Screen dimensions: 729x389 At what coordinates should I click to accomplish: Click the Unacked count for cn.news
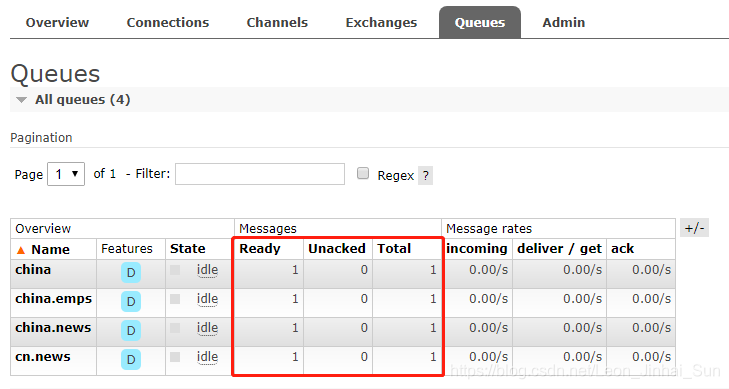pos(364,356)
